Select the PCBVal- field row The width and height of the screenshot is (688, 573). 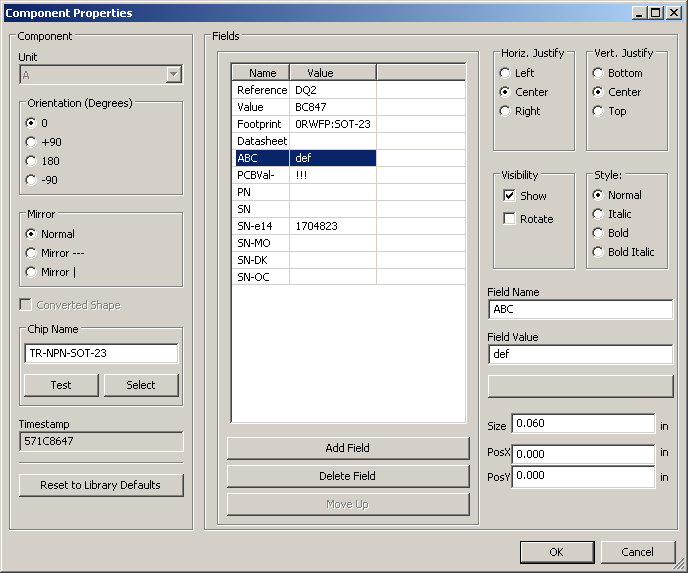pos(348,175)
